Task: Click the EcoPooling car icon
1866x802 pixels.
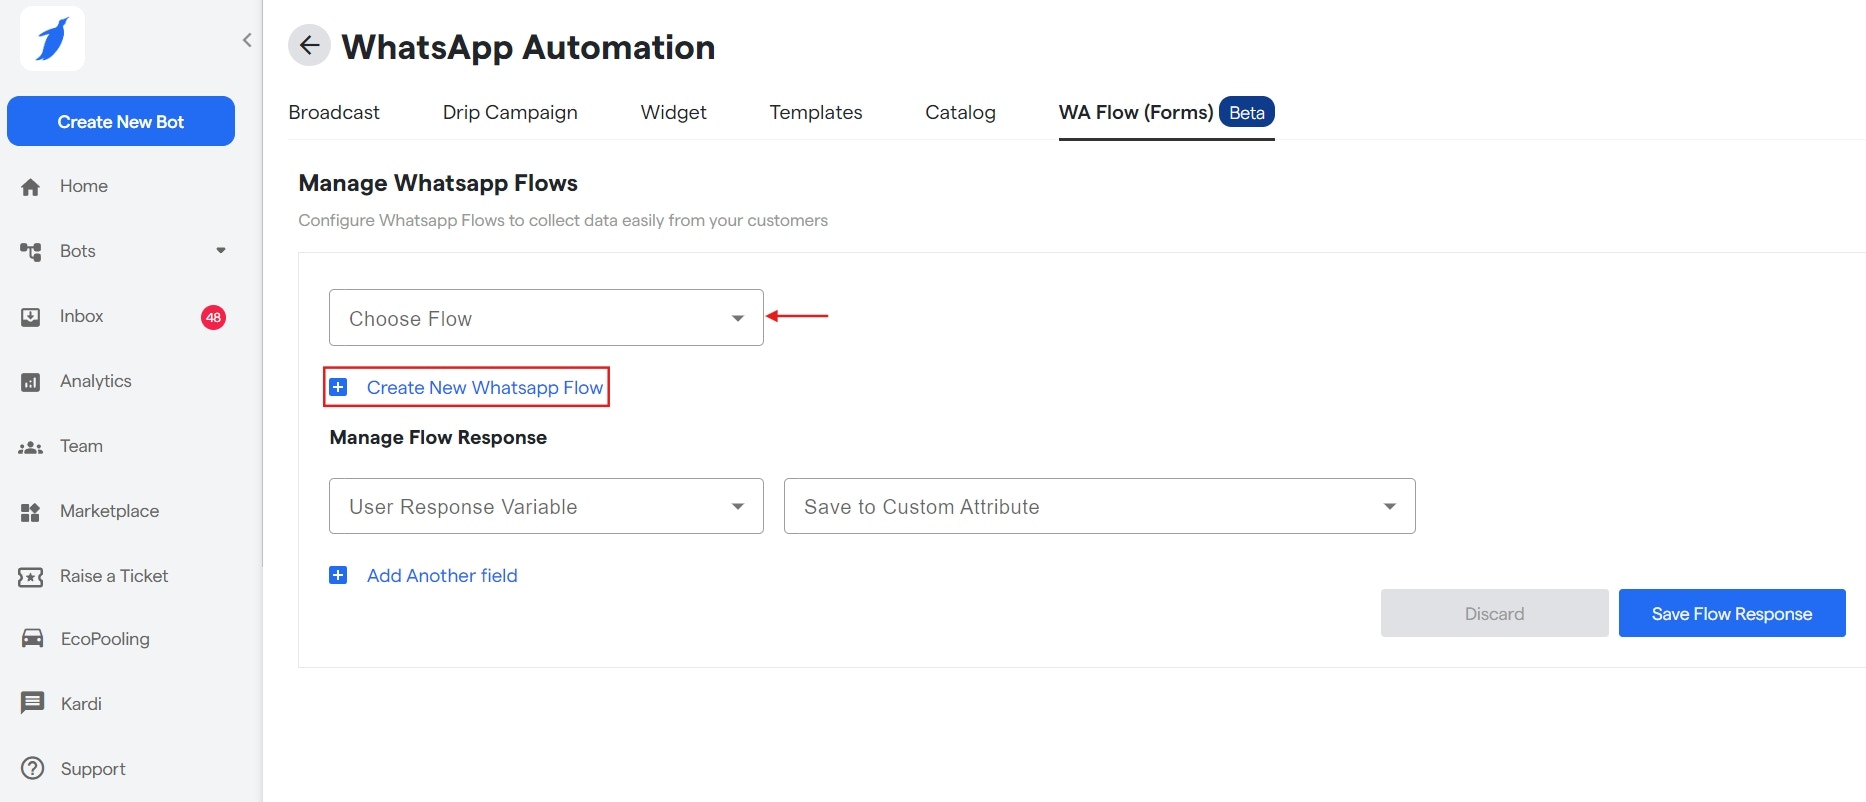Action: tap(32, 638)
